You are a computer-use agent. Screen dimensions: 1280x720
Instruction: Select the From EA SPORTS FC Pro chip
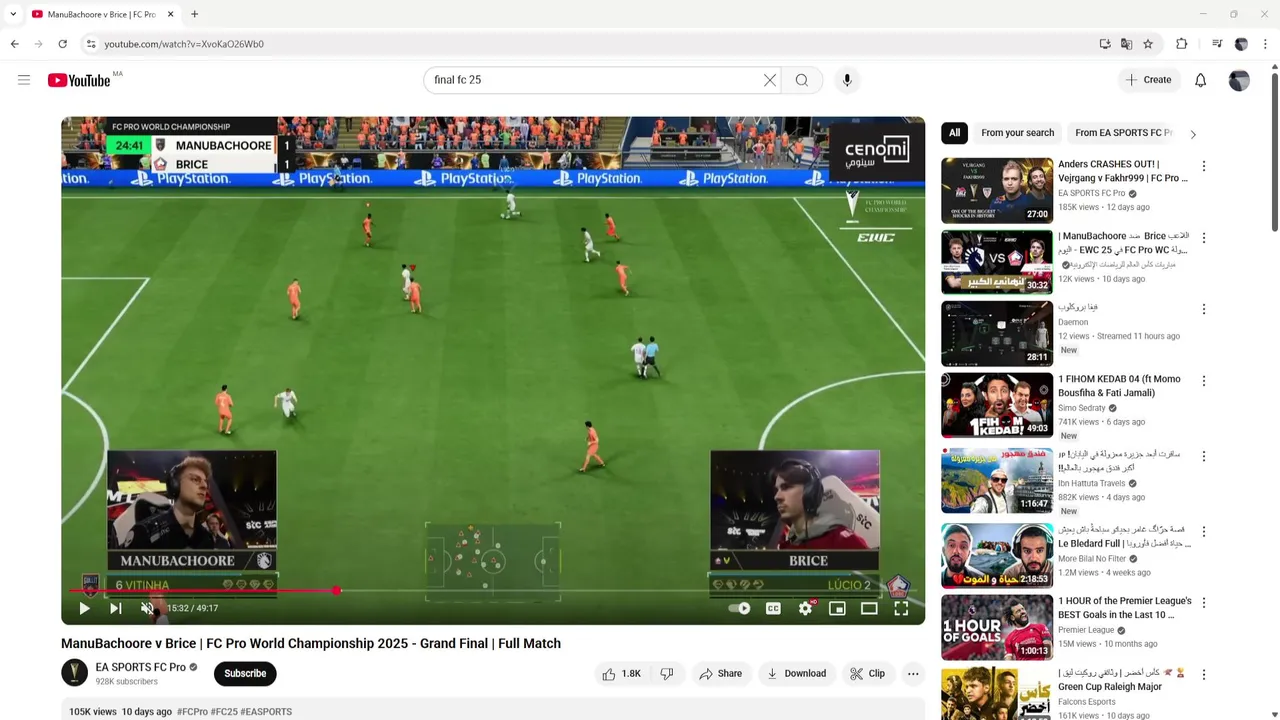[x=1122, y=133]
